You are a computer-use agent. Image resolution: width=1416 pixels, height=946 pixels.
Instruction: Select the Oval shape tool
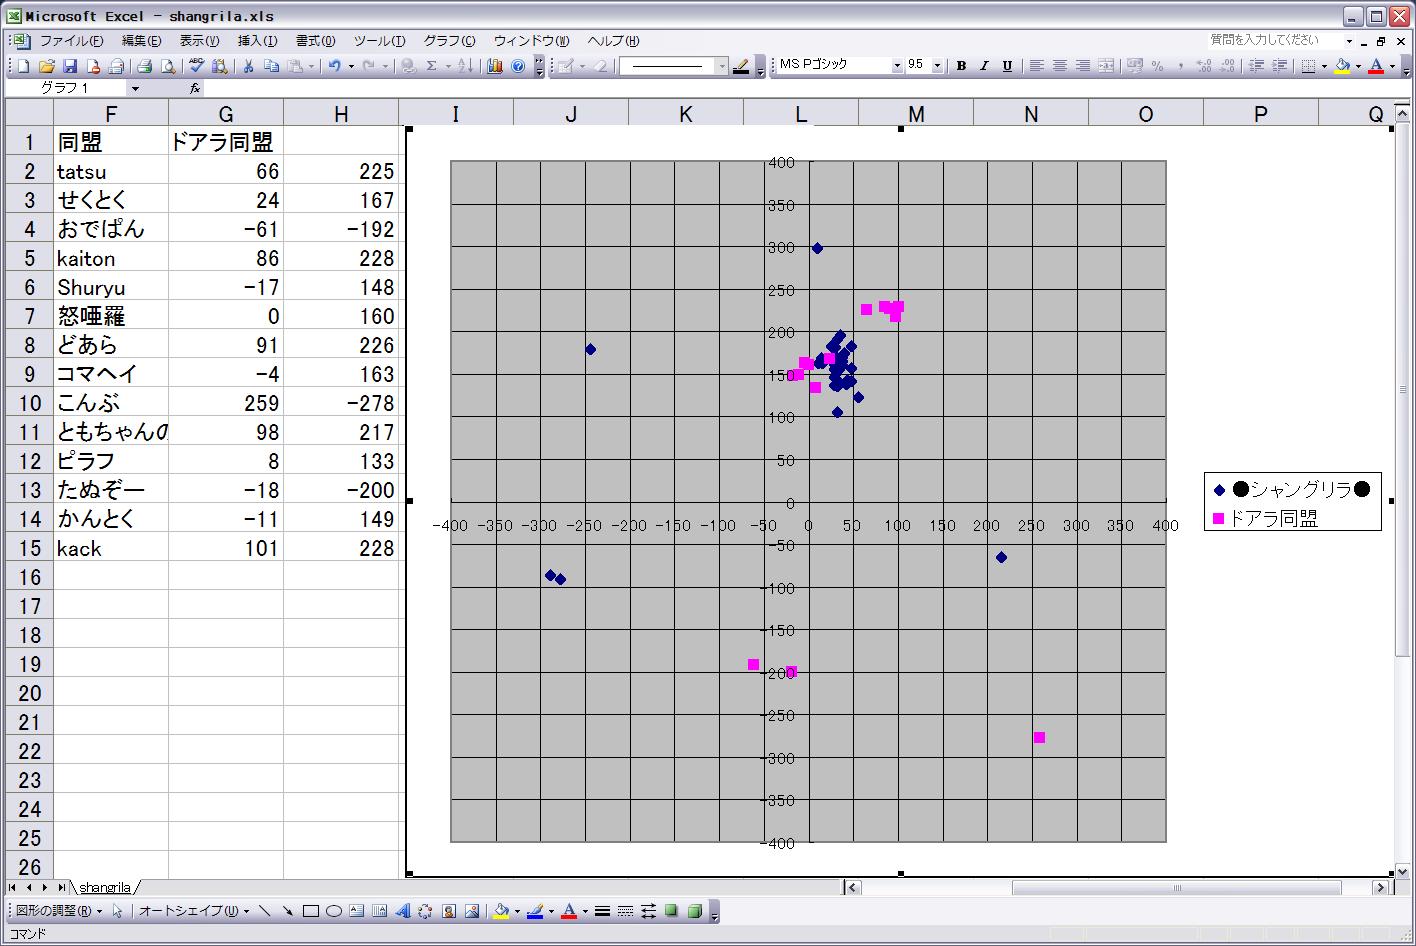click(334, 911)
